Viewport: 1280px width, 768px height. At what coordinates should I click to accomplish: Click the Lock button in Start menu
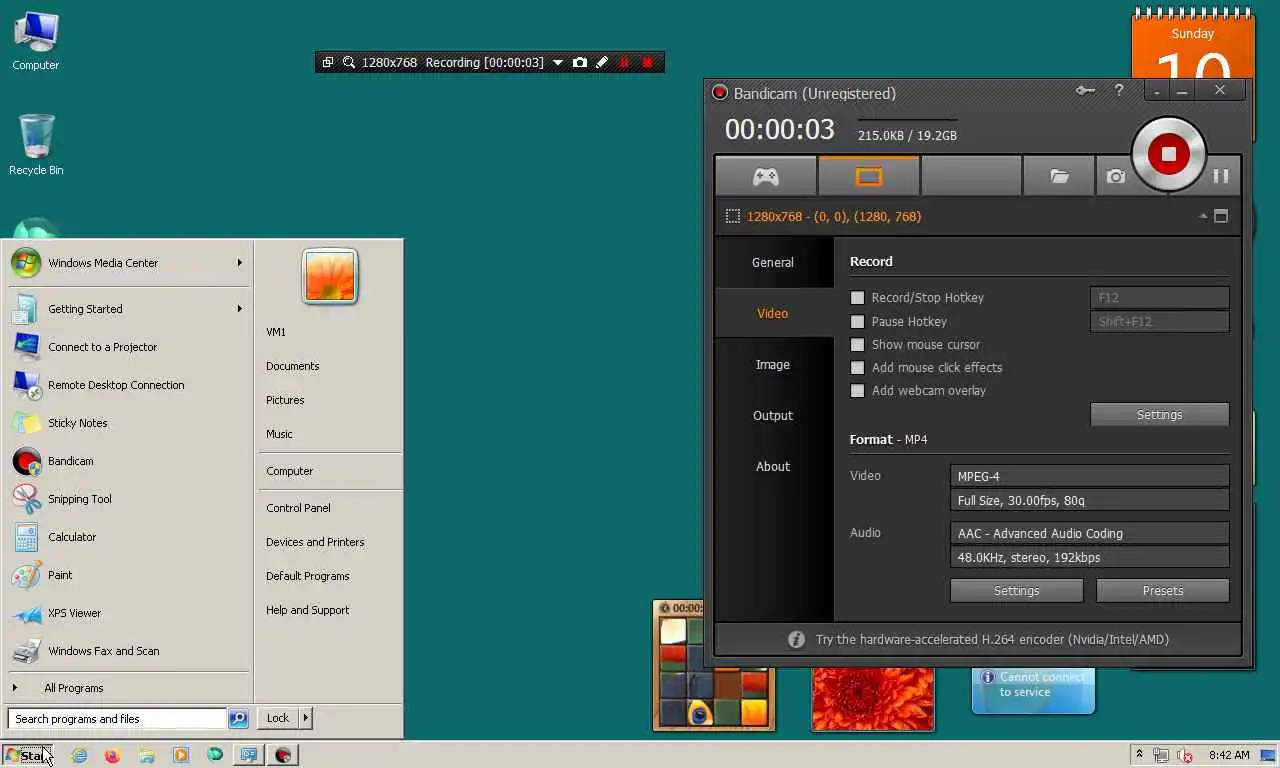point(278,718)
